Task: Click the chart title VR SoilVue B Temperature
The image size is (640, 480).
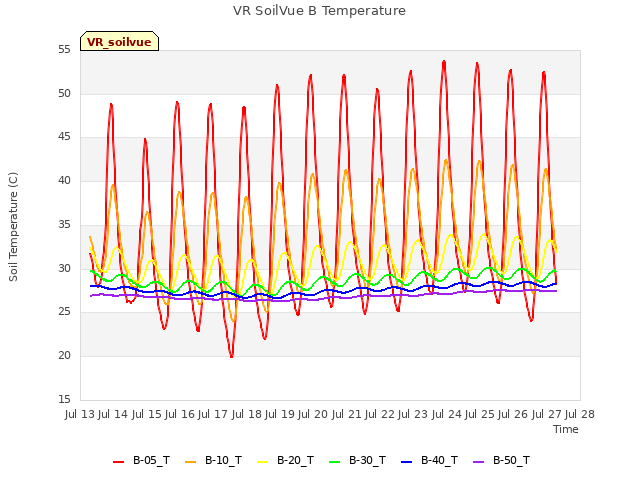Action: coord(320,11)
